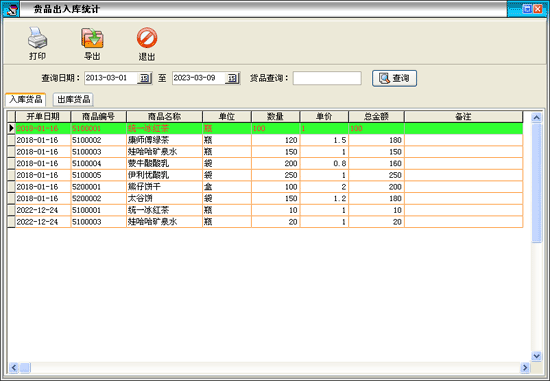Click the horizontal scrollbar left arrow
Screen dimensions: 550x381
pos(13,368)
